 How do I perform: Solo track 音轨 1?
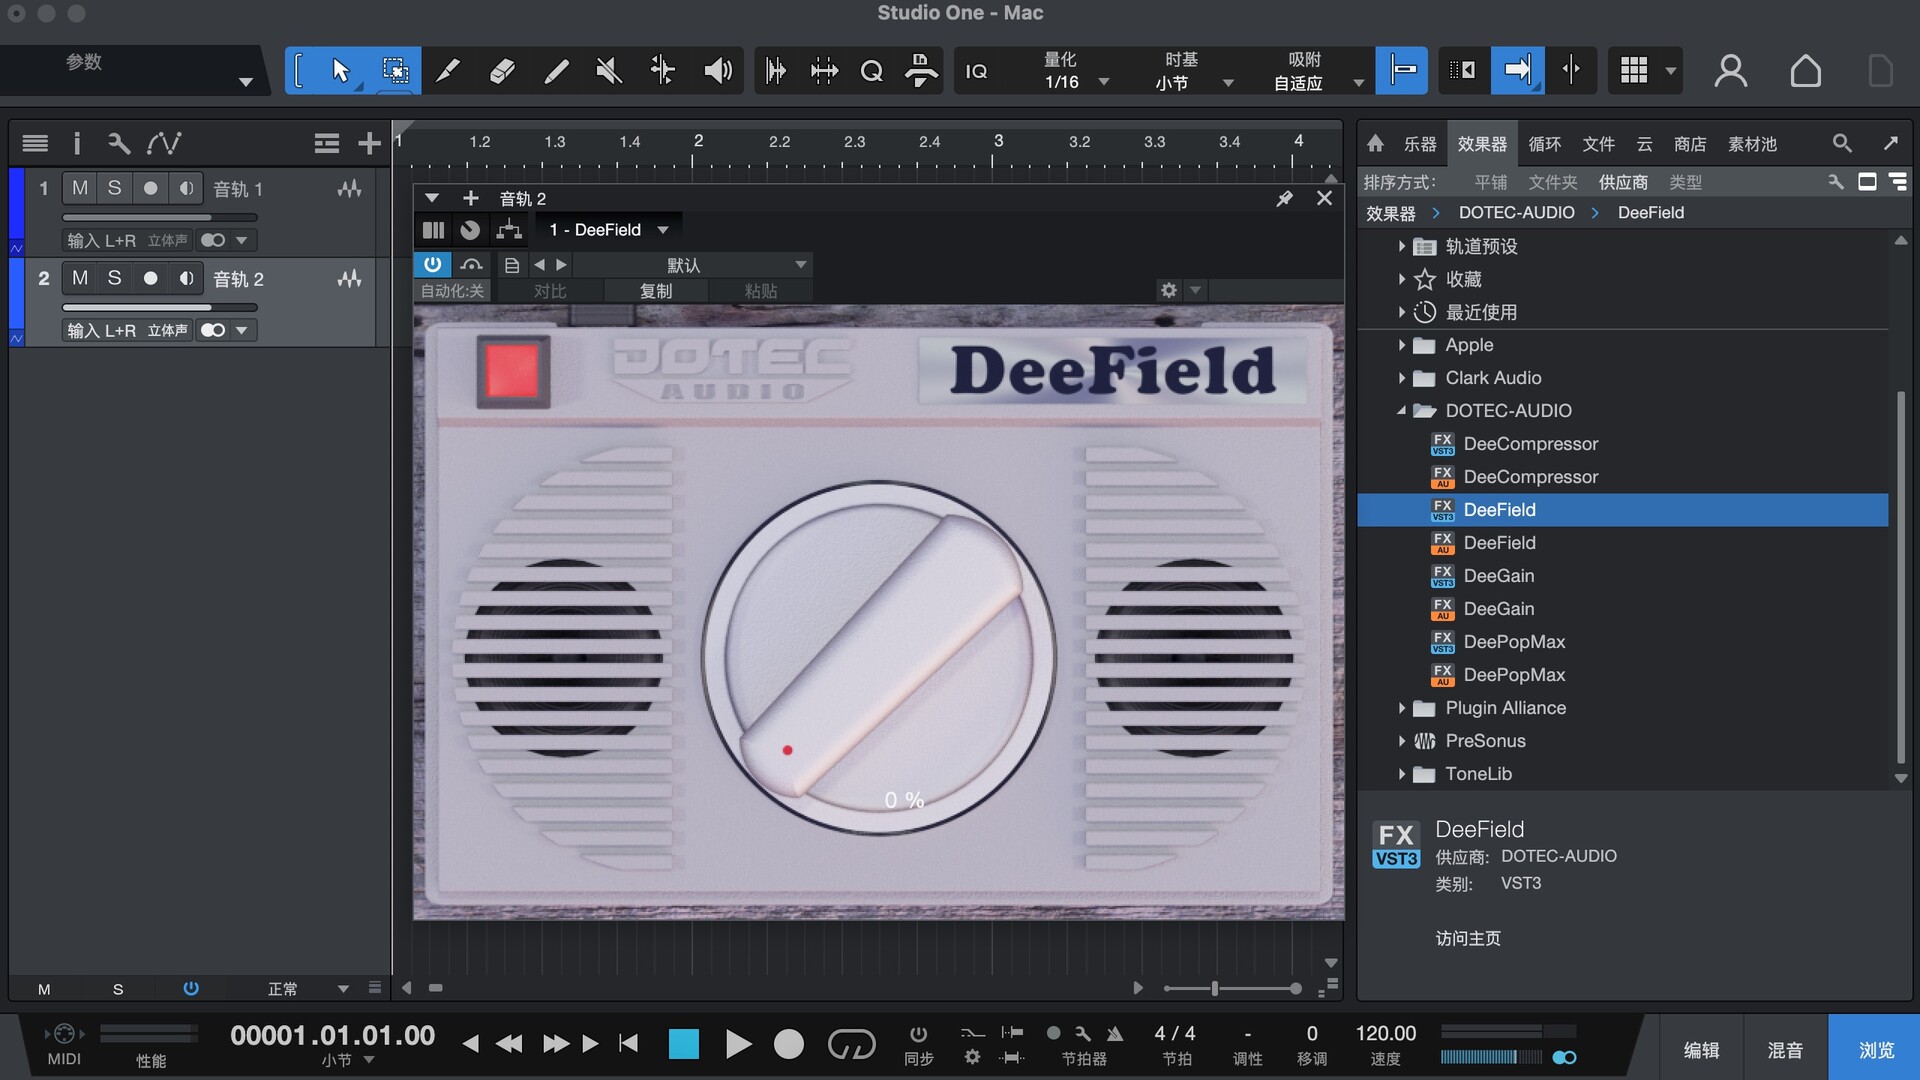pyautogui.click(x=115, y=188)
